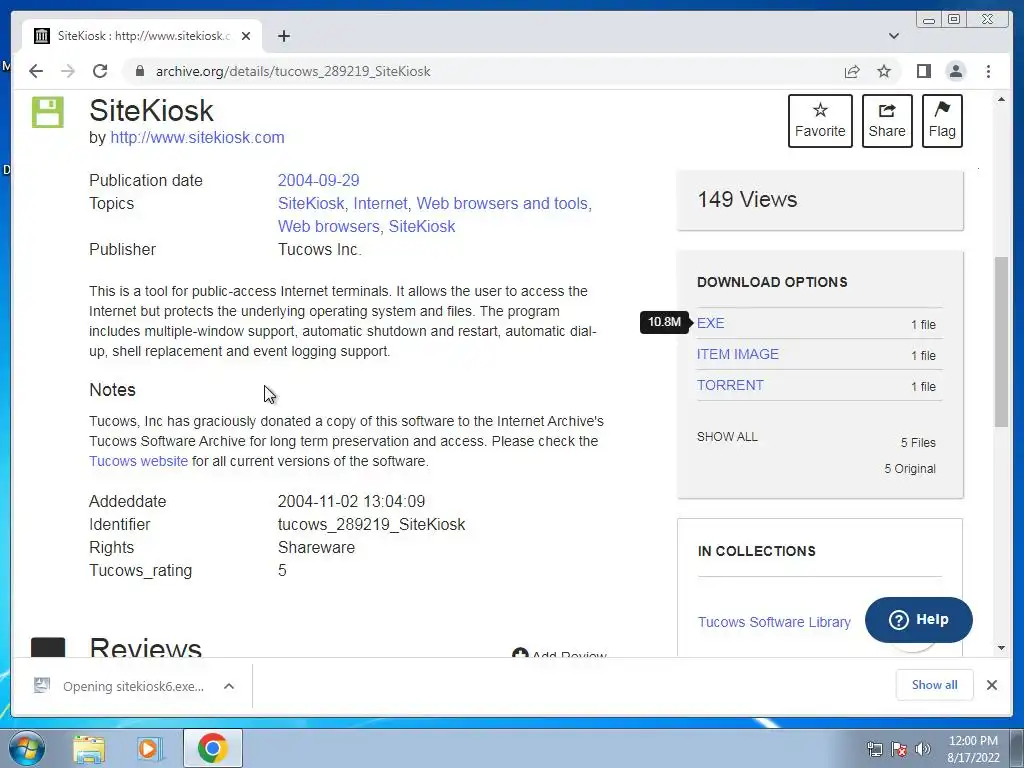Open the Help widget
The image size is (1024, 768).
tap(918, 620)
